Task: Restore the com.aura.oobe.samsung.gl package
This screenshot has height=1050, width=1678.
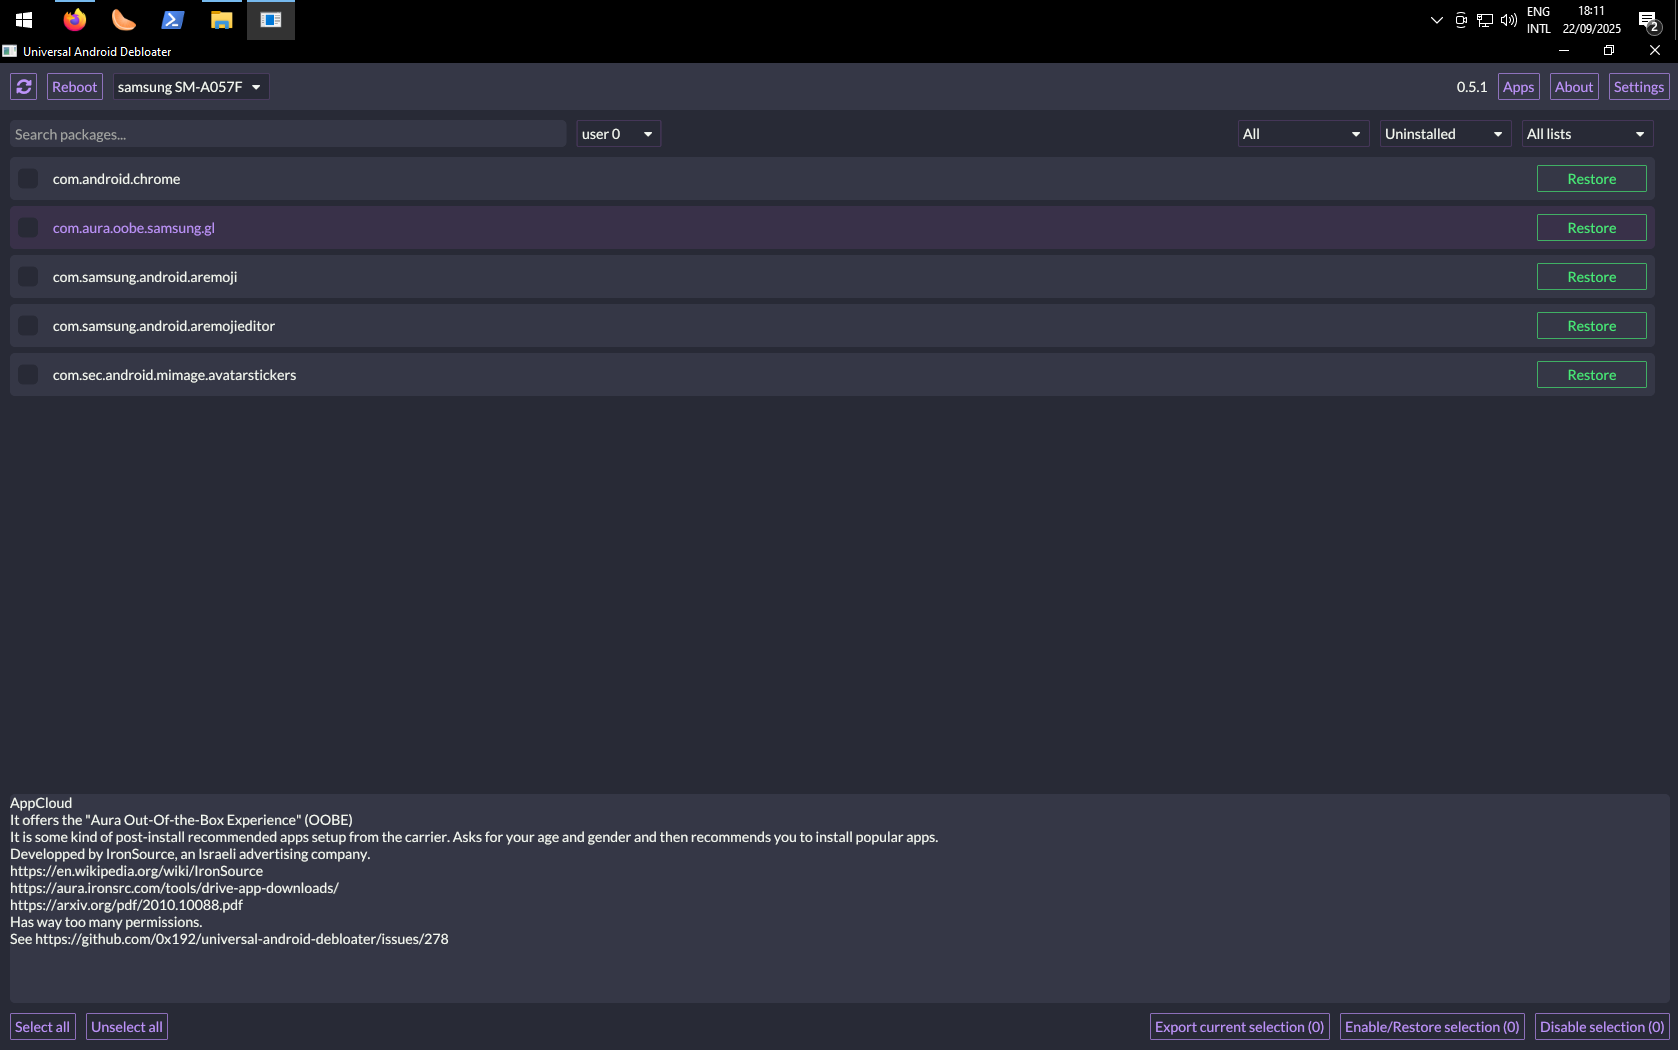Action: tap(1590, 228)
